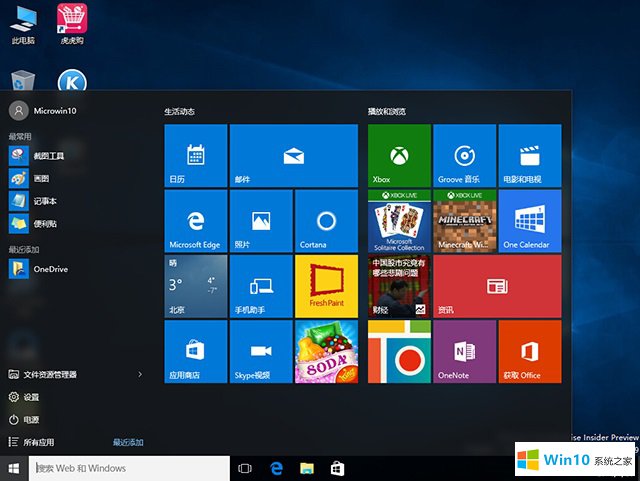
Task: Launch 便利贴 sticky notes
Action: 33,224
